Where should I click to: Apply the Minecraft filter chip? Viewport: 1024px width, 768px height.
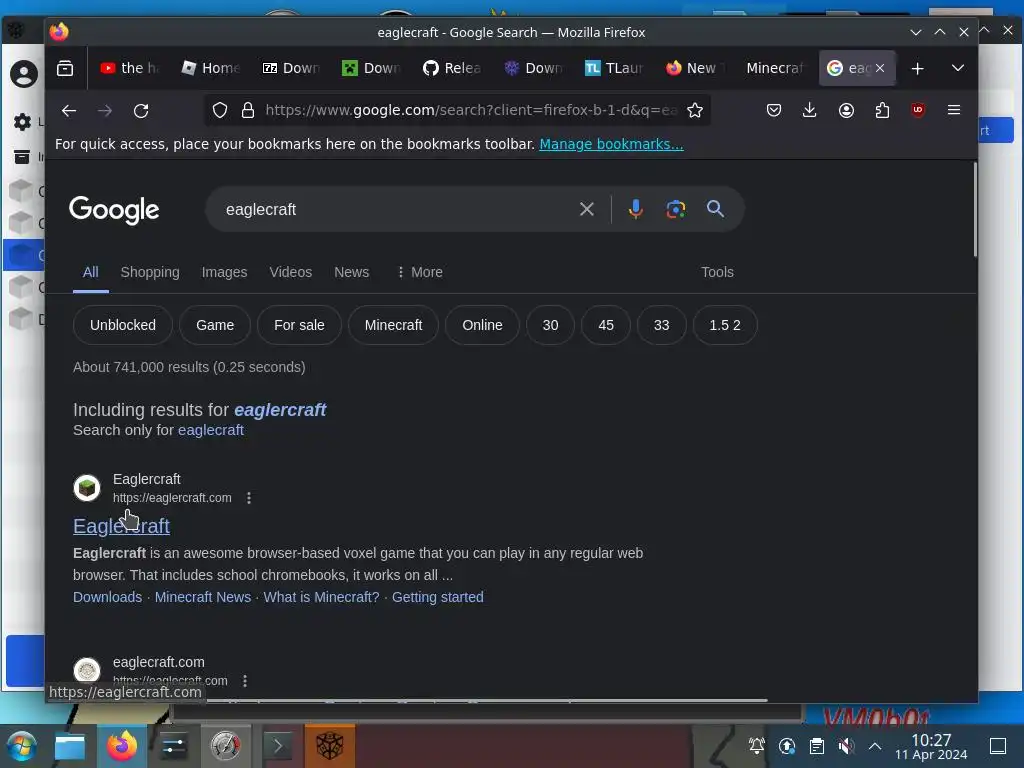coord(393,325)
